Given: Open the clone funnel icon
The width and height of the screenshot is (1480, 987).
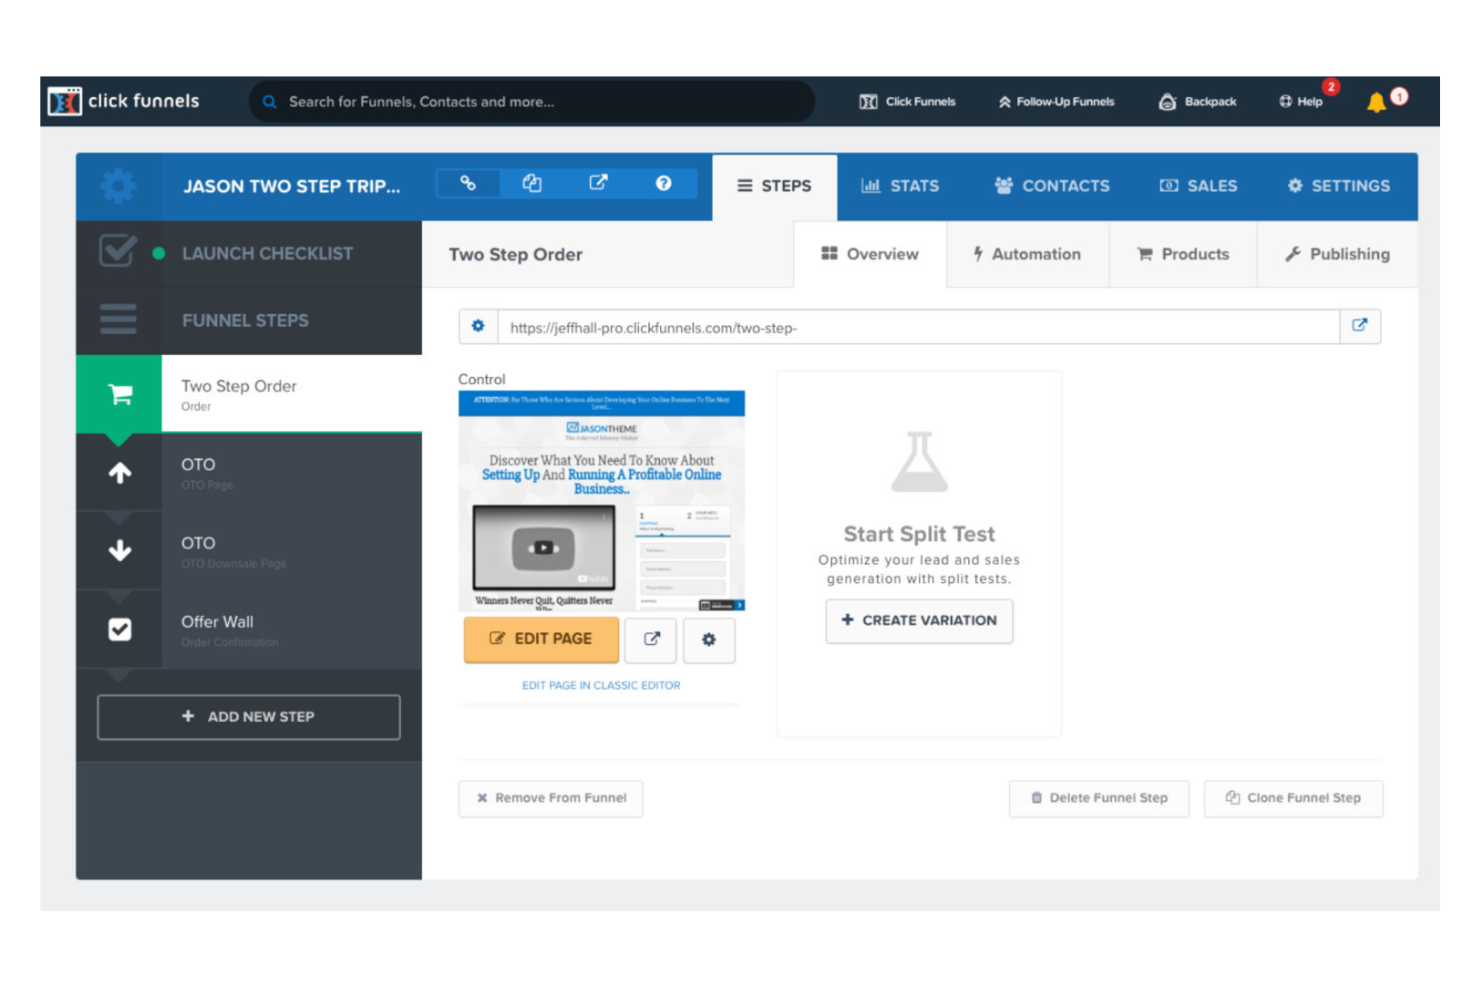Looking at the screenshot, I should click(532, 185).
